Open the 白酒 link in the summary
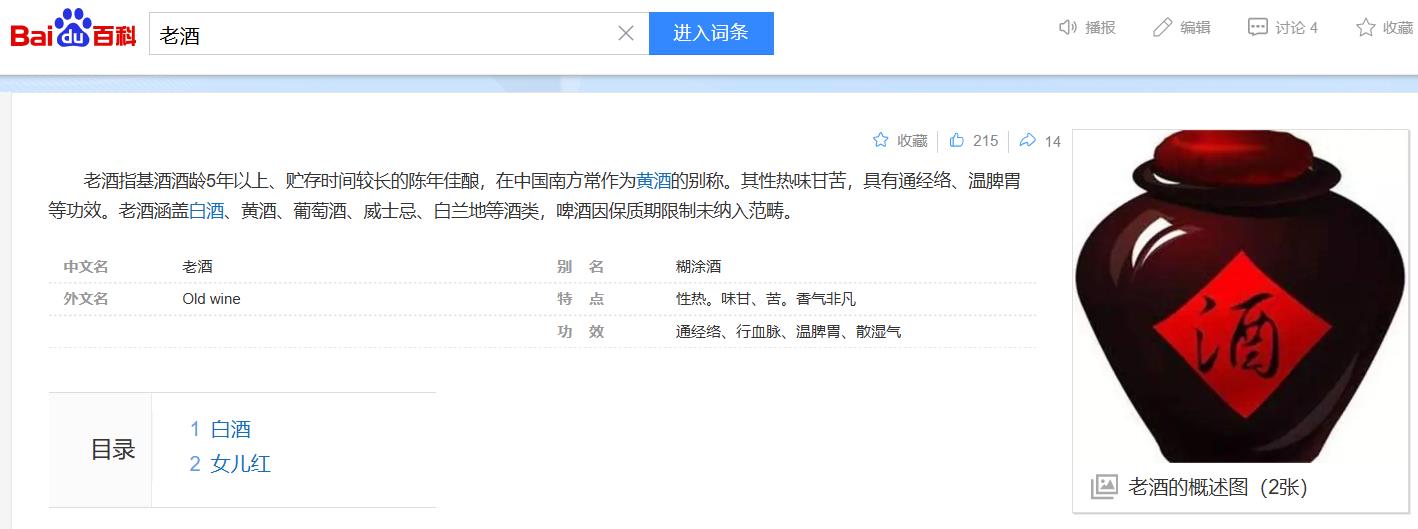1418x529 pixels. click(206, 211)
